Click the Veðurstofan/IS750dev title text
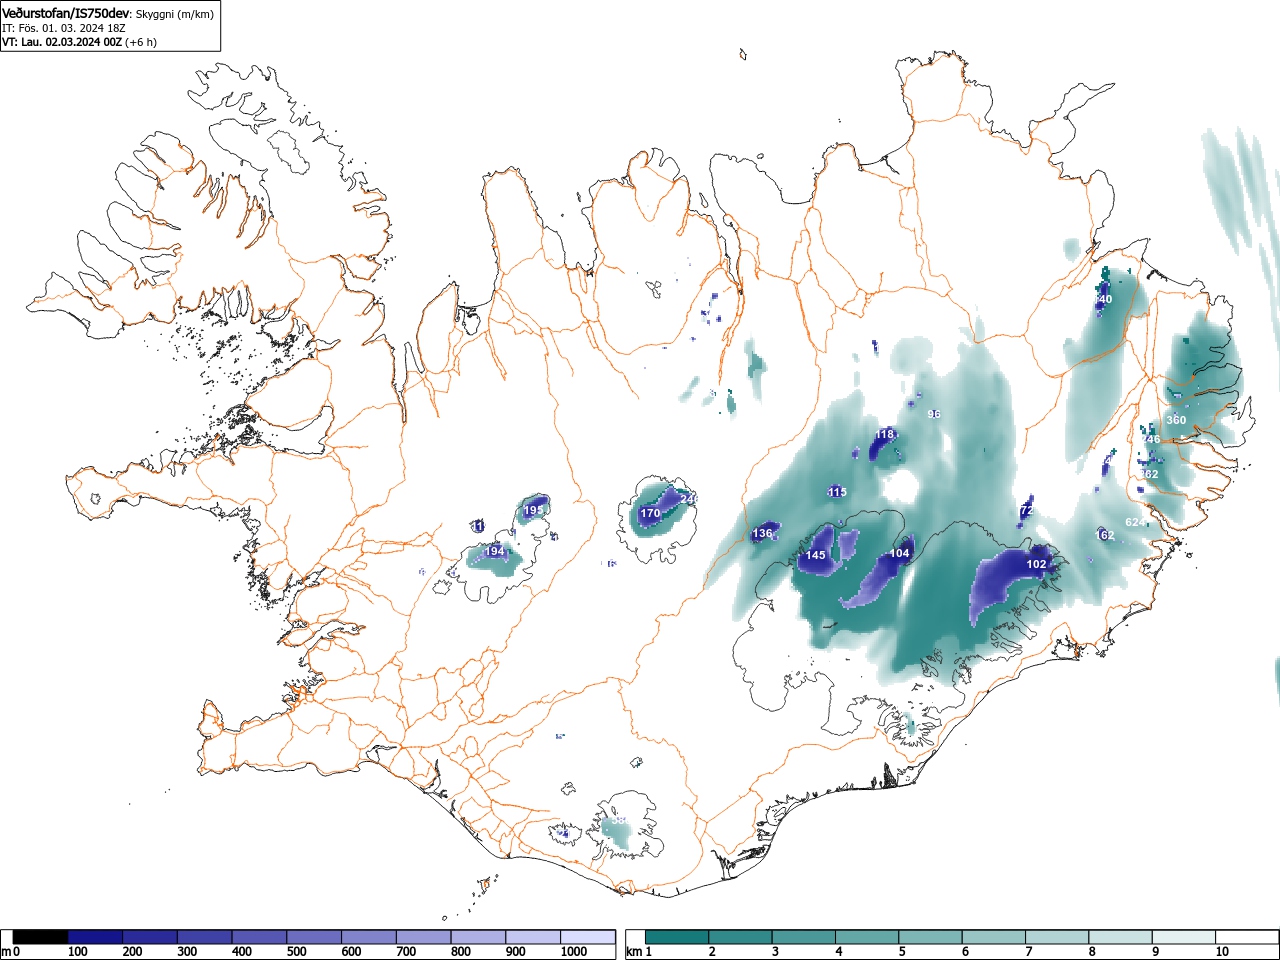Screen dimensions: 1280x960 tap(66, 13)
